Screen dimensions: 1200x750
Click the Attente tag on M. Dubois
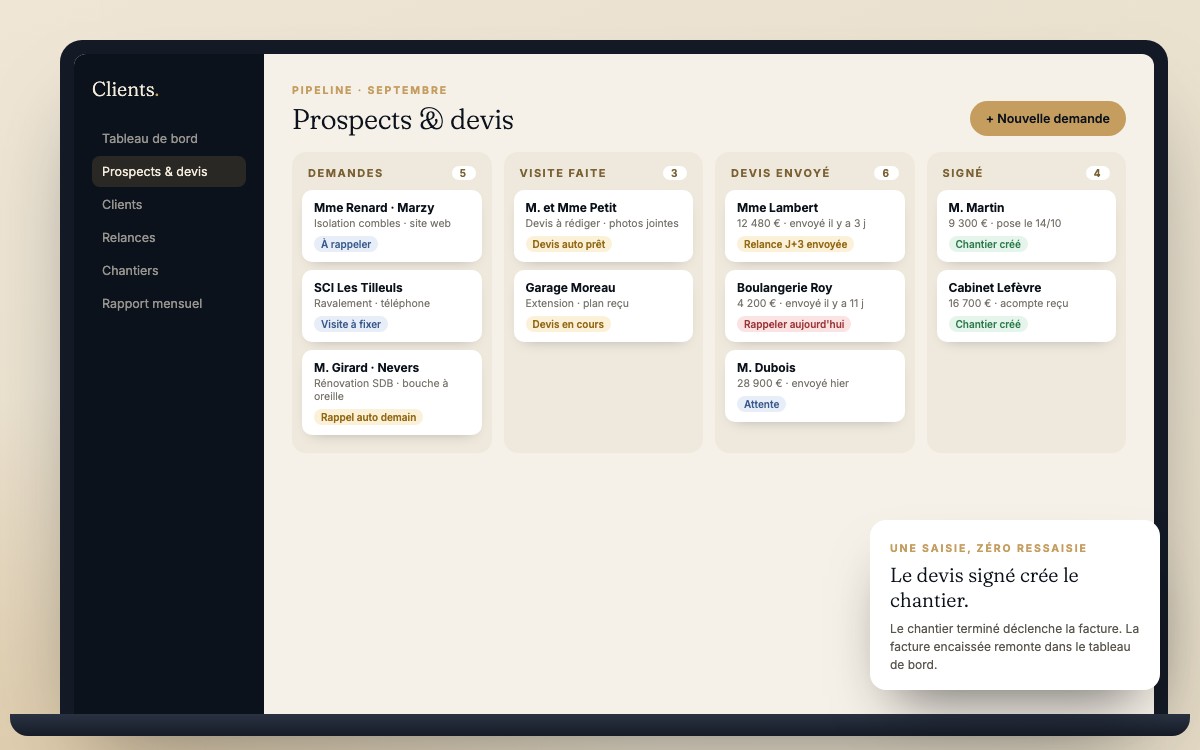(762, 404)
